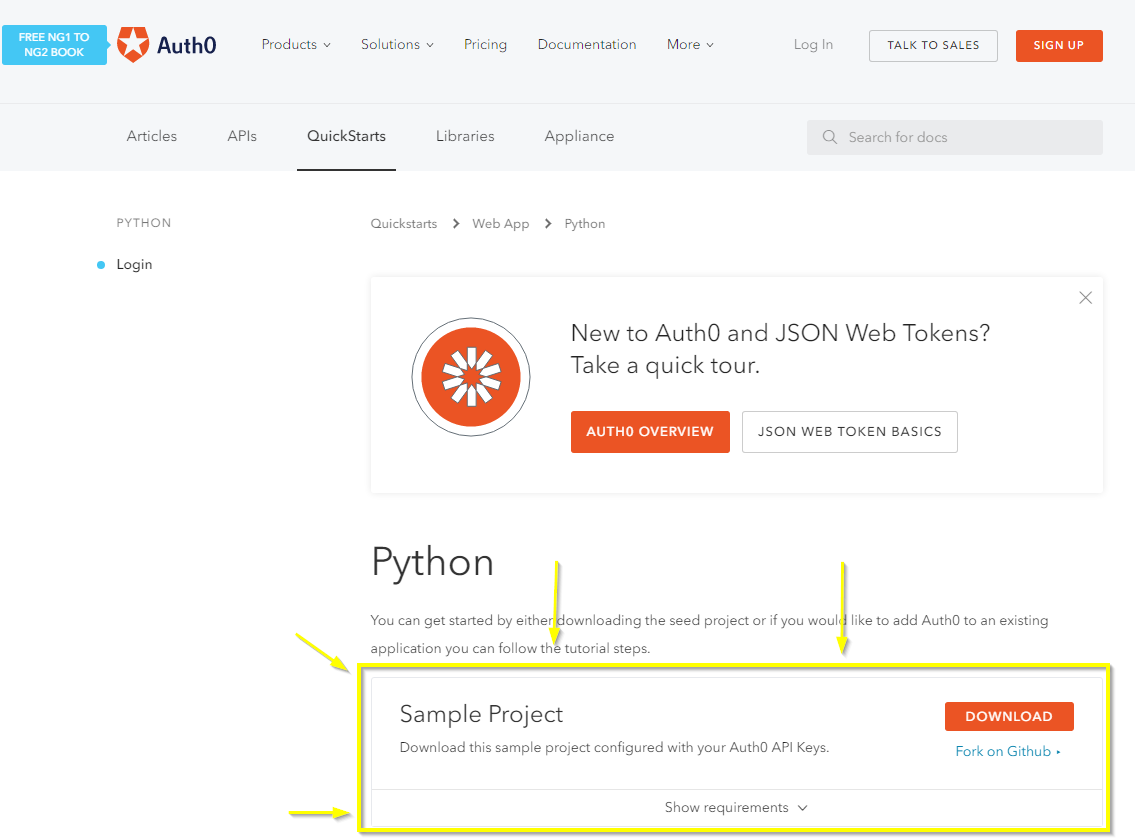Viewport: 1135px width, 838px height.
Task: Open the Appliance tab
Action: 579,136
